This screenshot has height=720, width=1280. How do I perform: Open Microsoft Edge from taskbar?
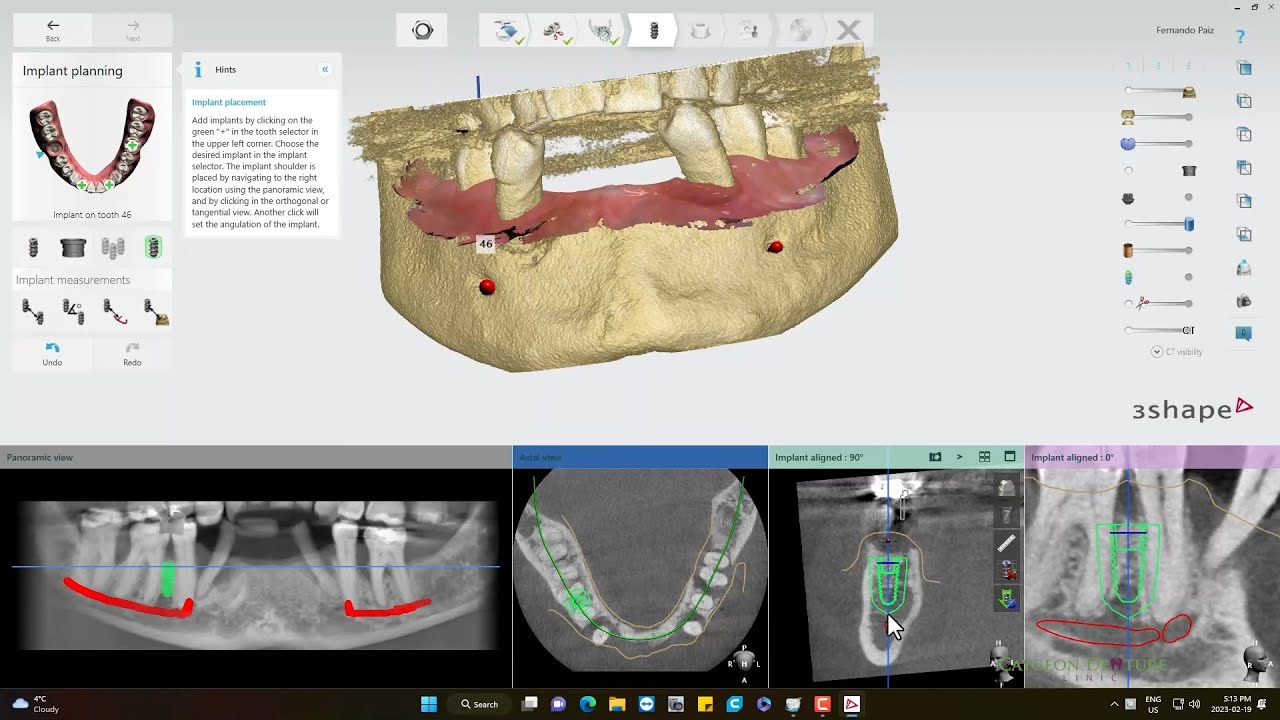(588, 704)
